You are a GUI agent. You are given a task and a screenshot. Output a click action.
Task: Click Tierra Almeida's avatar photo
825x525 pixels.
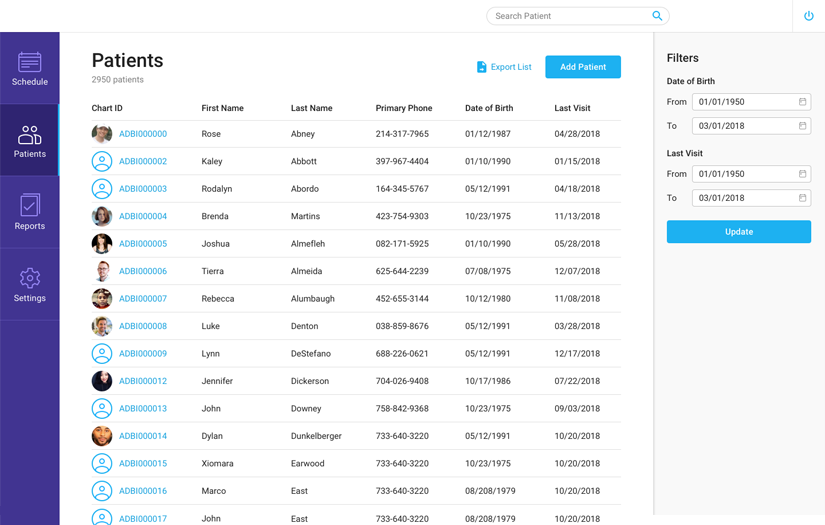pos(102,271)
